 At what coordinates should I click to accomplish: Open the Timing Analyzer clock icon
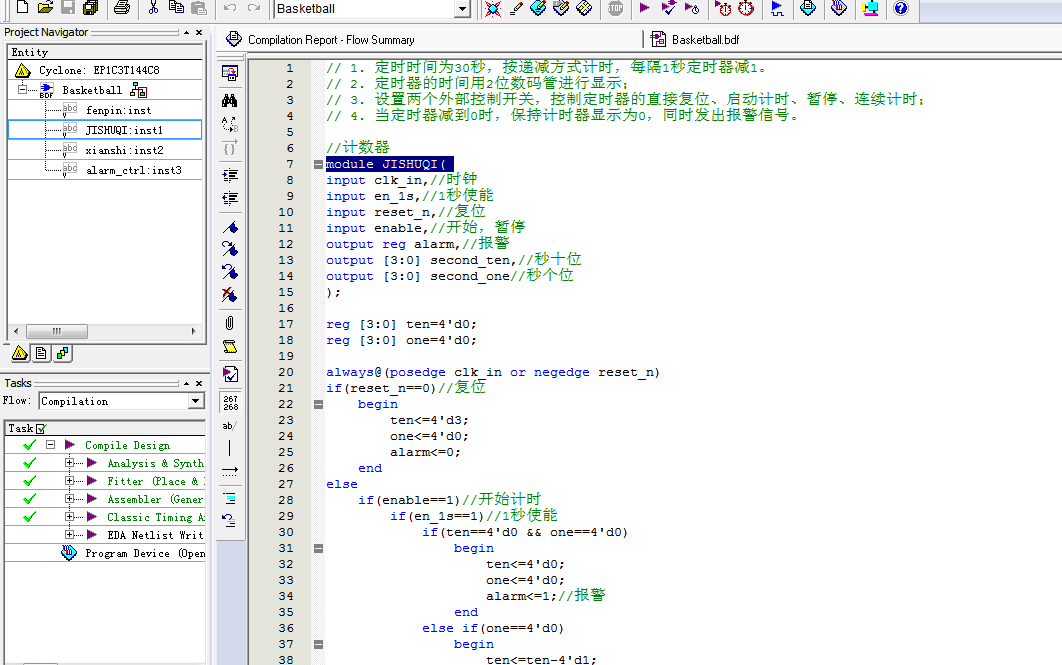click(746, 8)
